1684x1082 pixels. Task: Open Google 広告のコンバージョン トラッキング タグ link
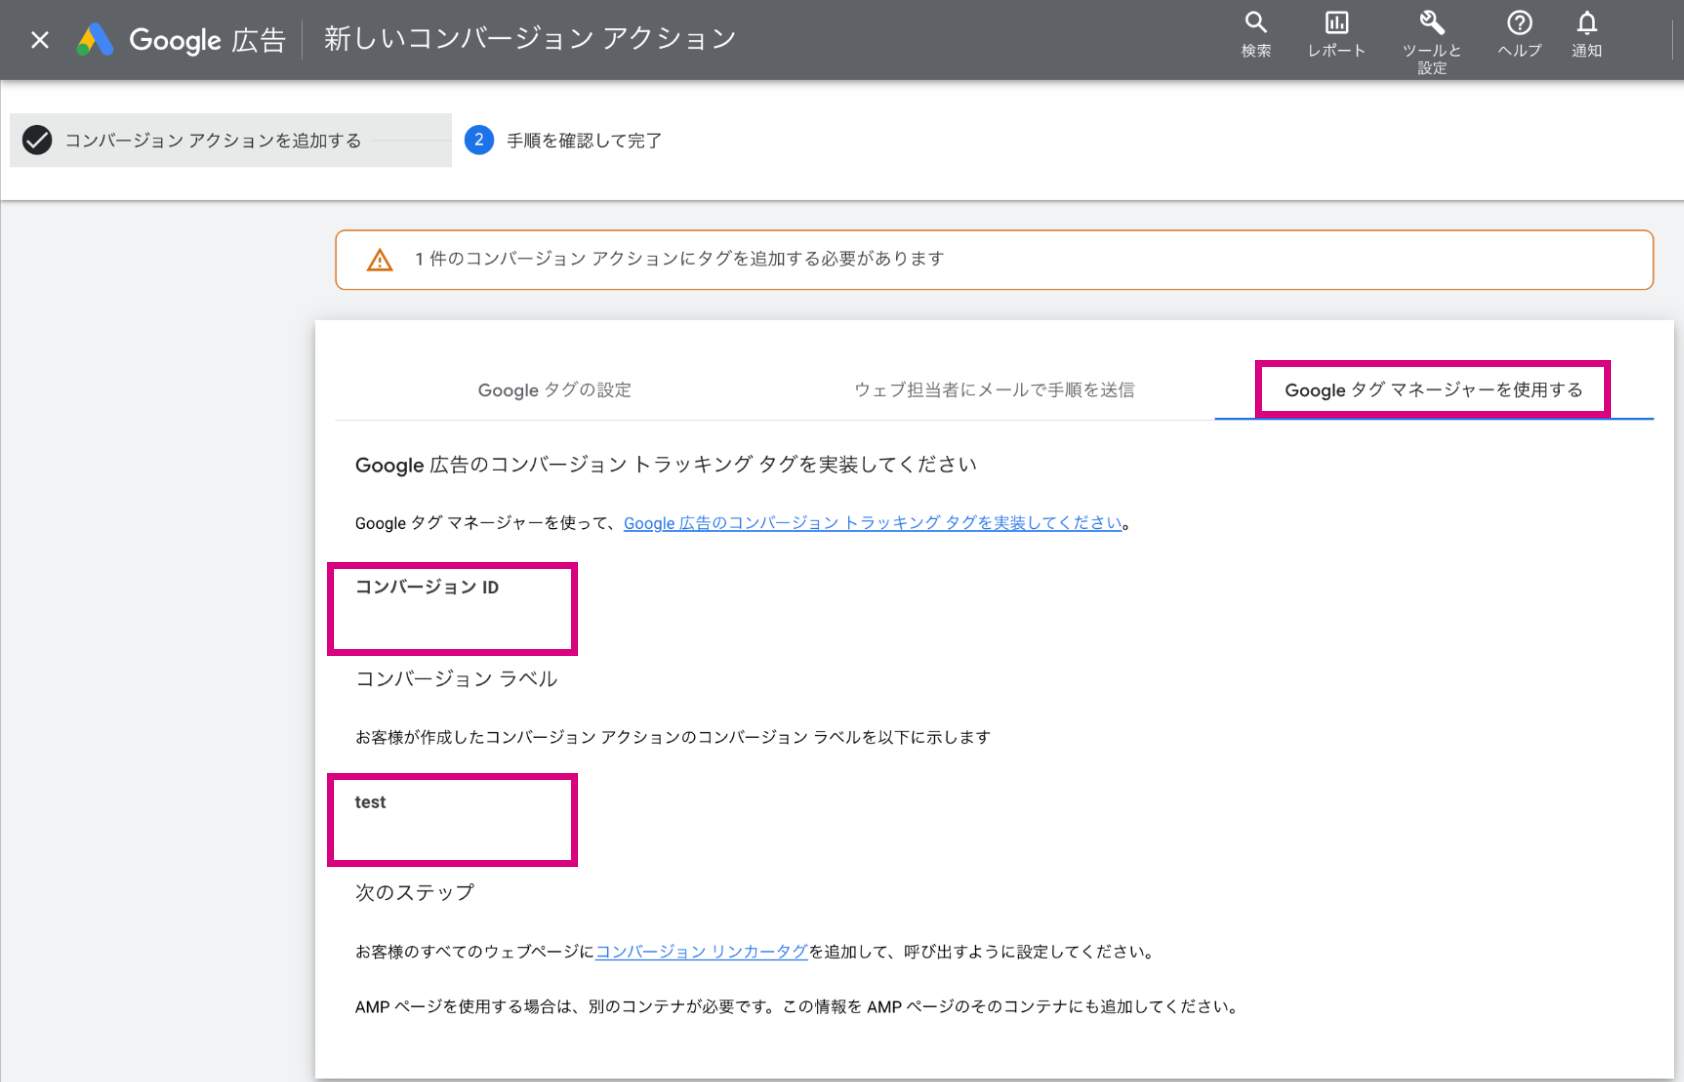[873, 523]
